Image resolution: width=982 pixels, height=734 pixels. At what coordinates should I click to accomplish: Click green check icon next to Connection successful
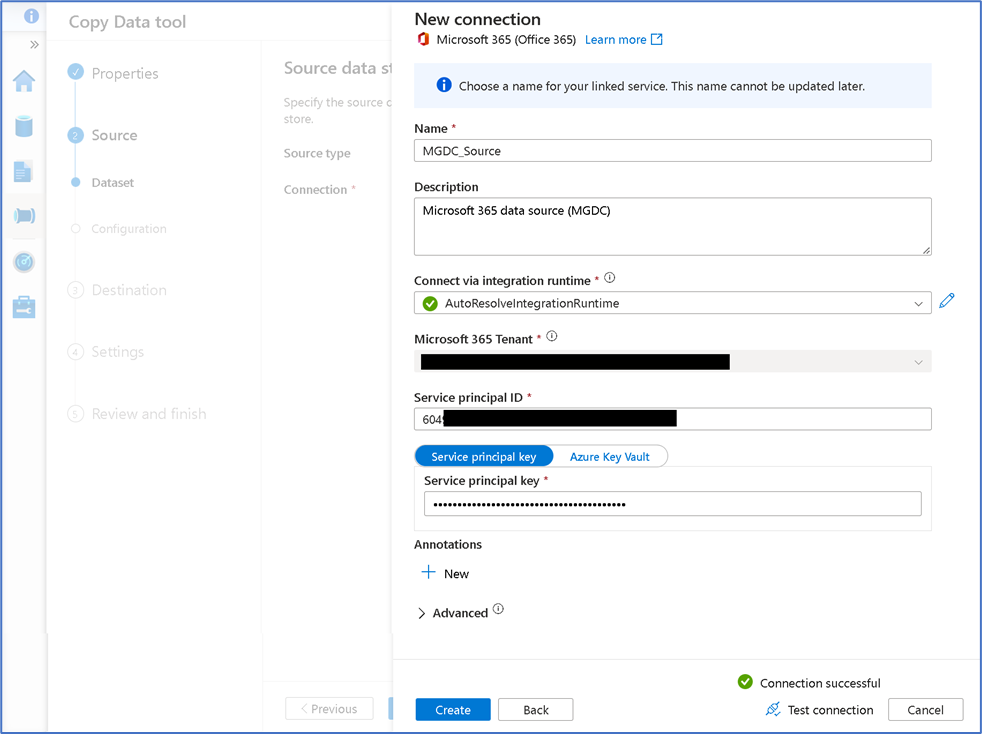click(745, 682)
